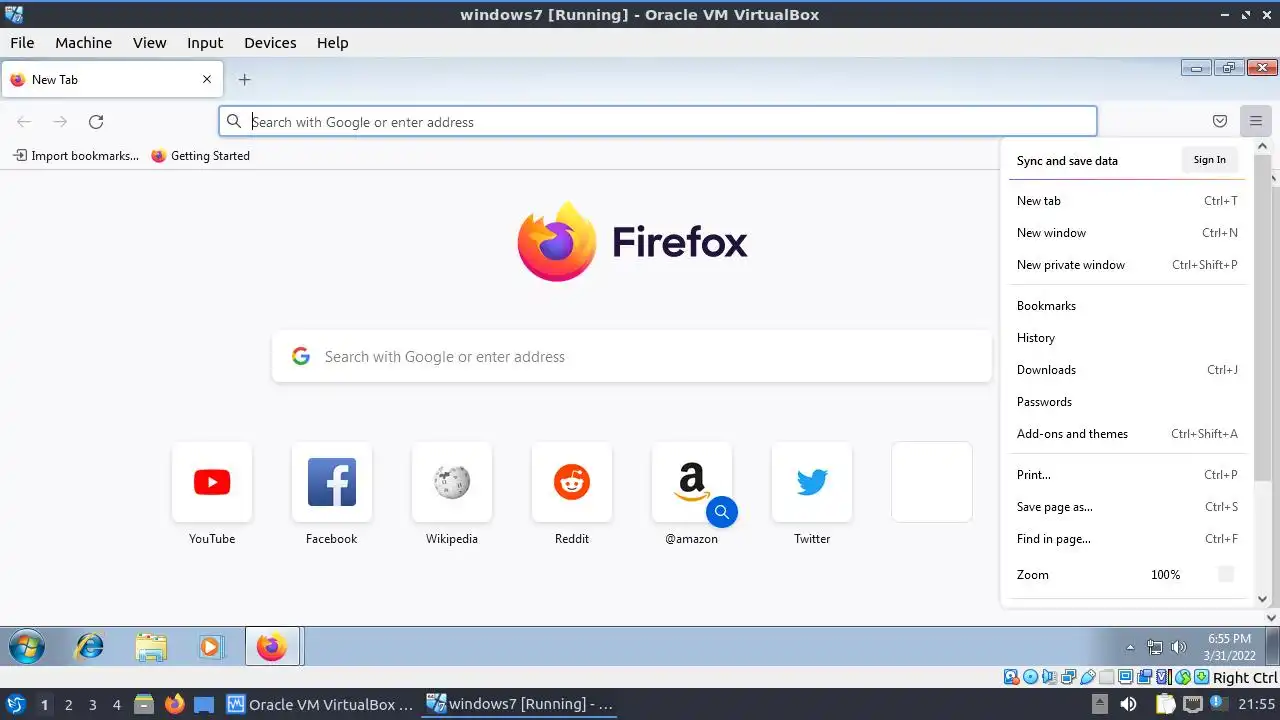Expand History in Firefox menu

pyautogui.click(x=1127, y=338)
